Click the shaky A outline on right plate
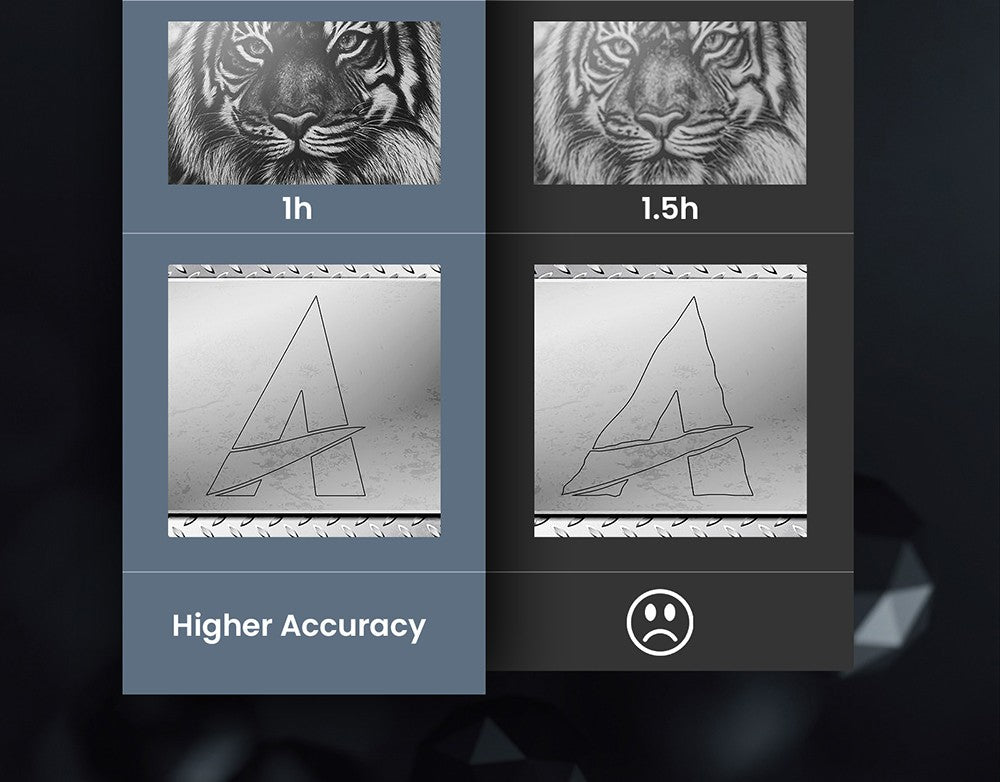The height and width of the screenshot is (782, 1000). [x=657, y=396]
